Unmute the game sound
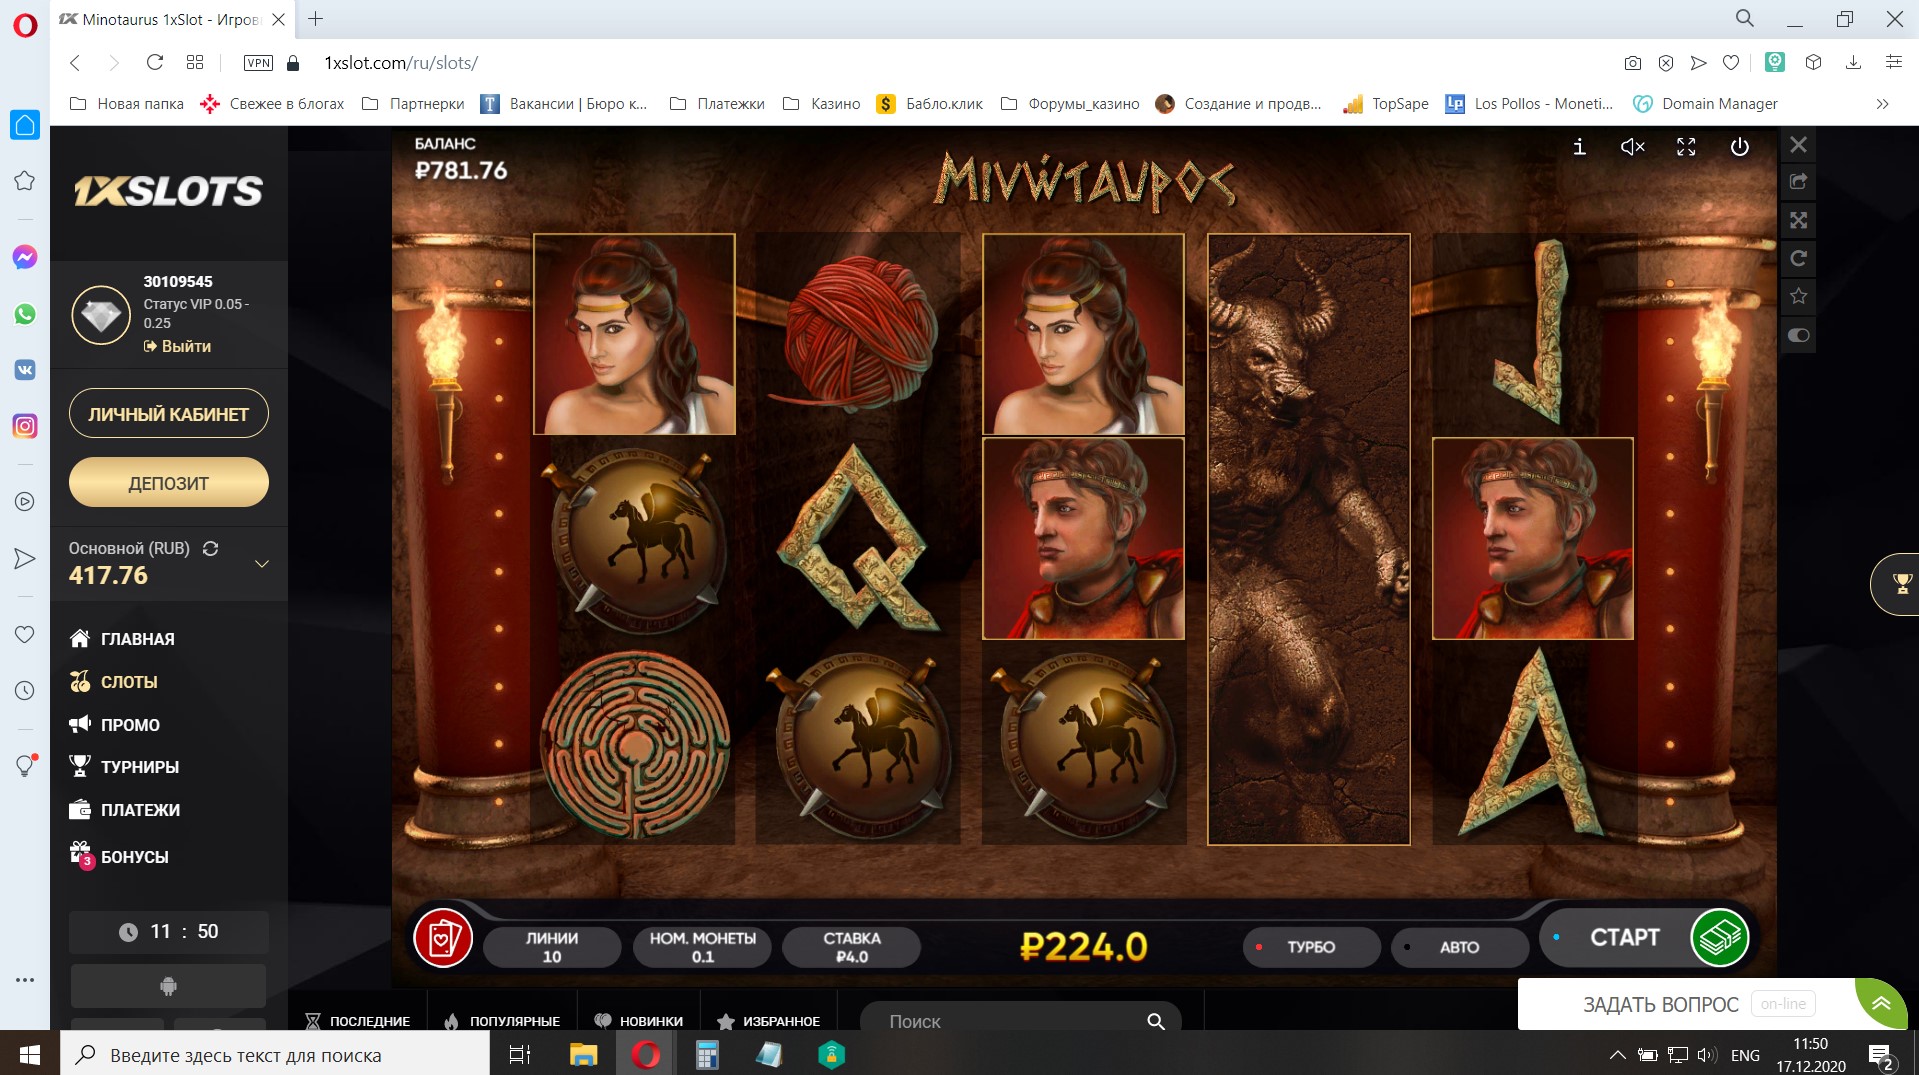Image resolution: width=1919 pixels, height=1075 pixels. (x=1632, y=147)
